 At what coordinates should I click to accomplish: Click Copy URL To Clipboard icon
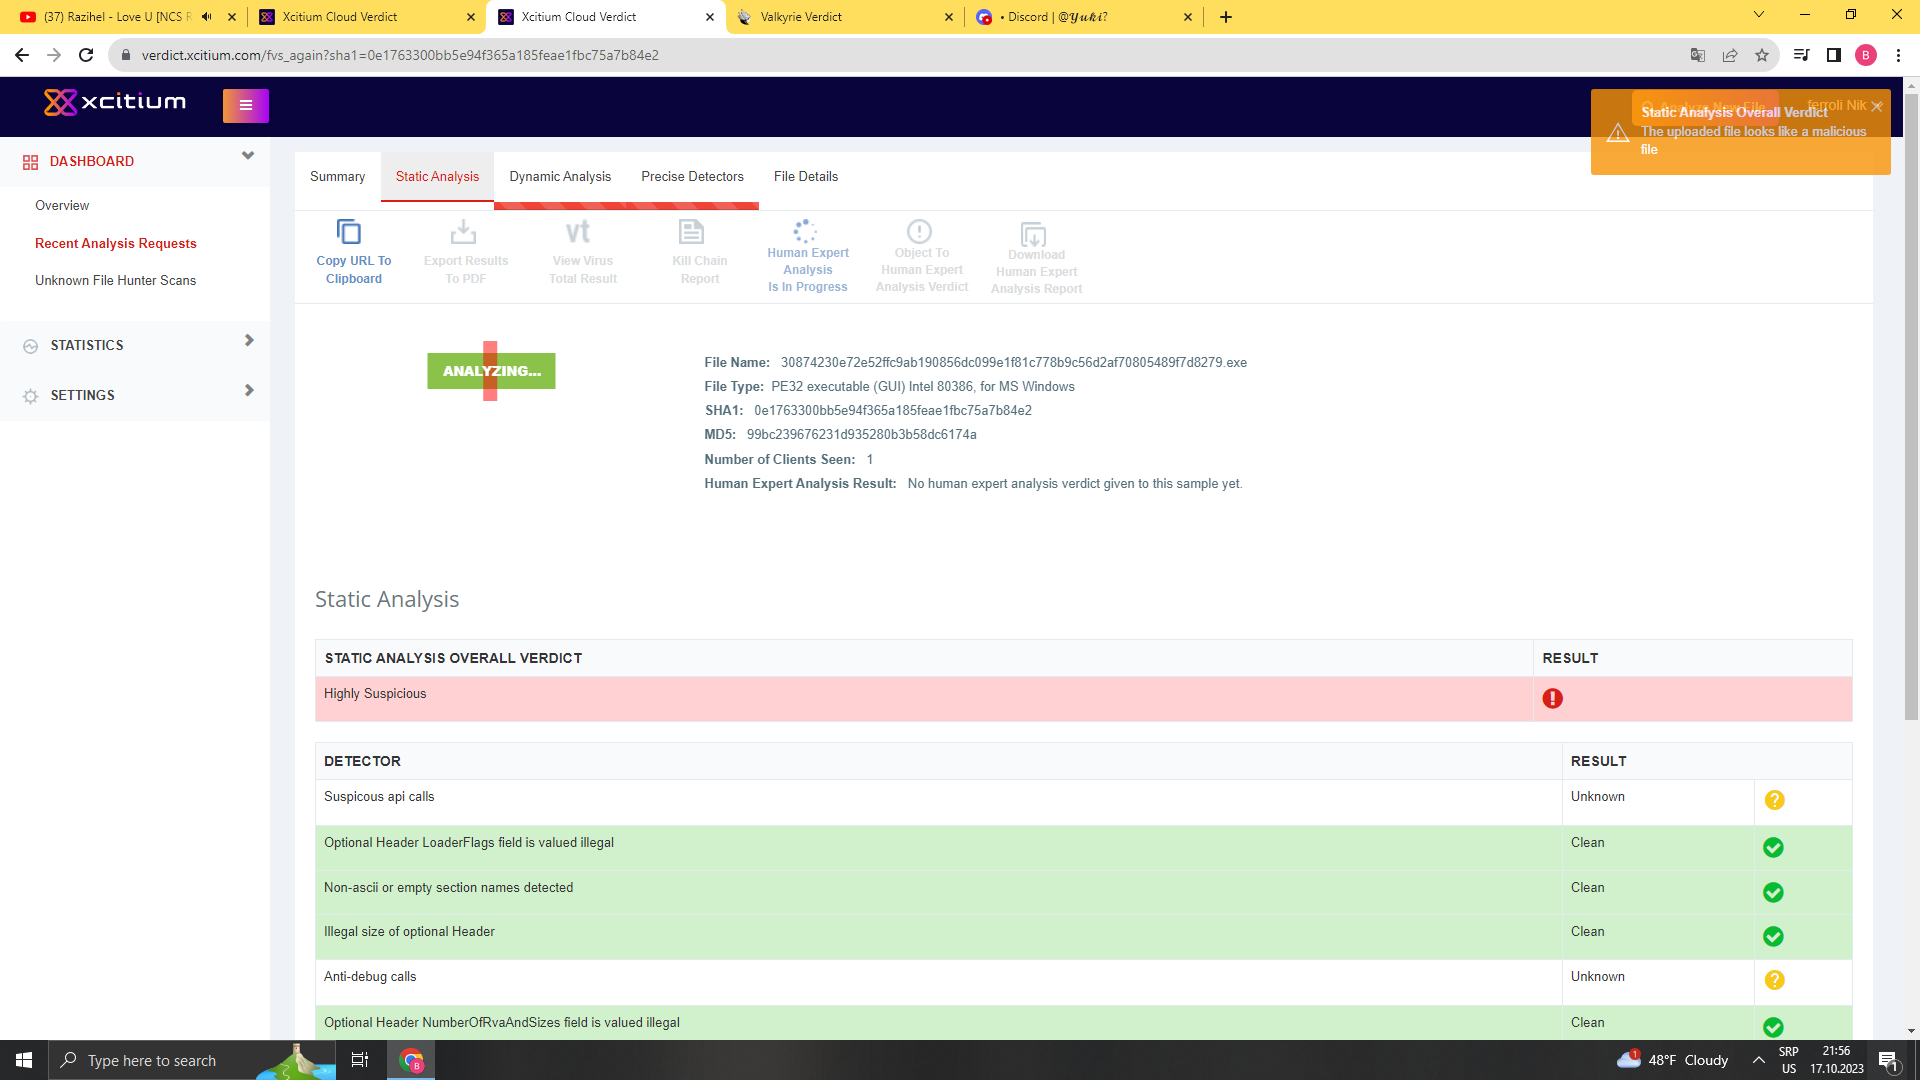349,232
